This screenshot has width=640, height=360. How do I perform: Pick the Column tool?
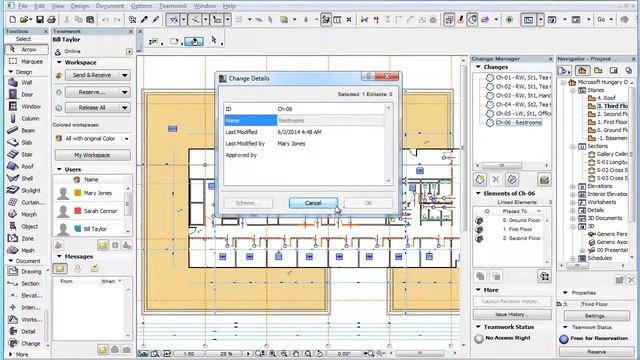(26, 118)
